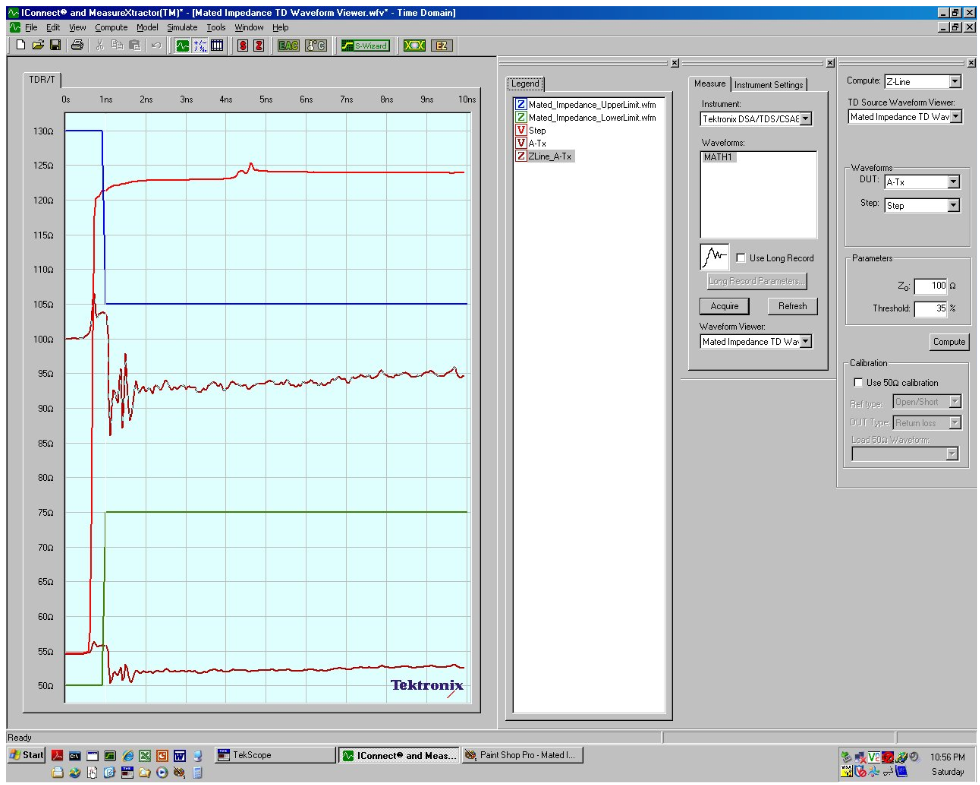Open the Load 50Ω Waveform dropdown
This screenshot has height=785, width=980.
click(x=952, y=454)
